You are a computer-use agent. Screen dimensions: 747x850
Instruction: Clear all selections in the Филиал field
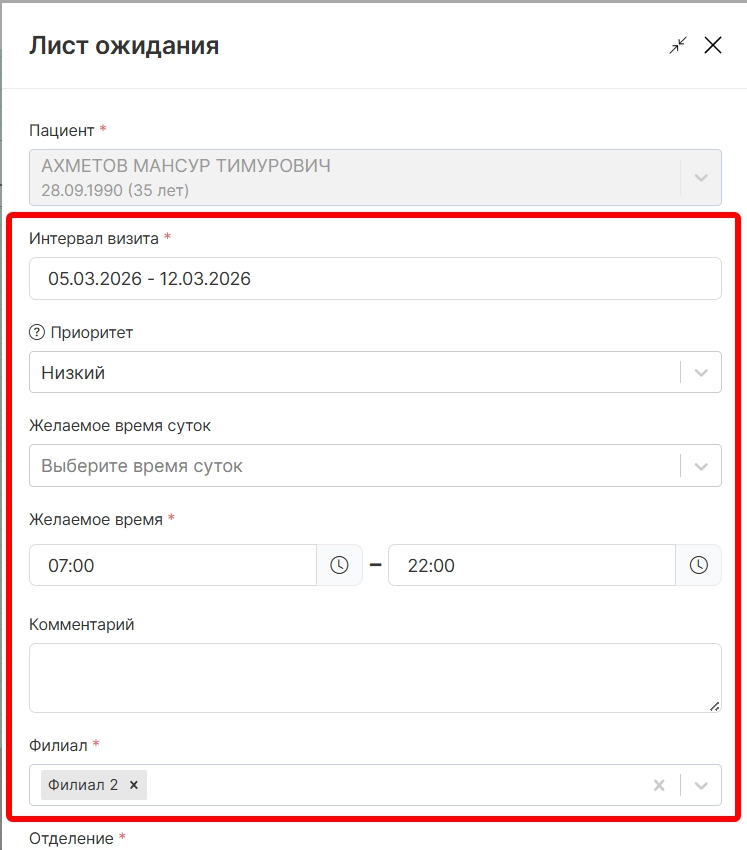[659, 785]
